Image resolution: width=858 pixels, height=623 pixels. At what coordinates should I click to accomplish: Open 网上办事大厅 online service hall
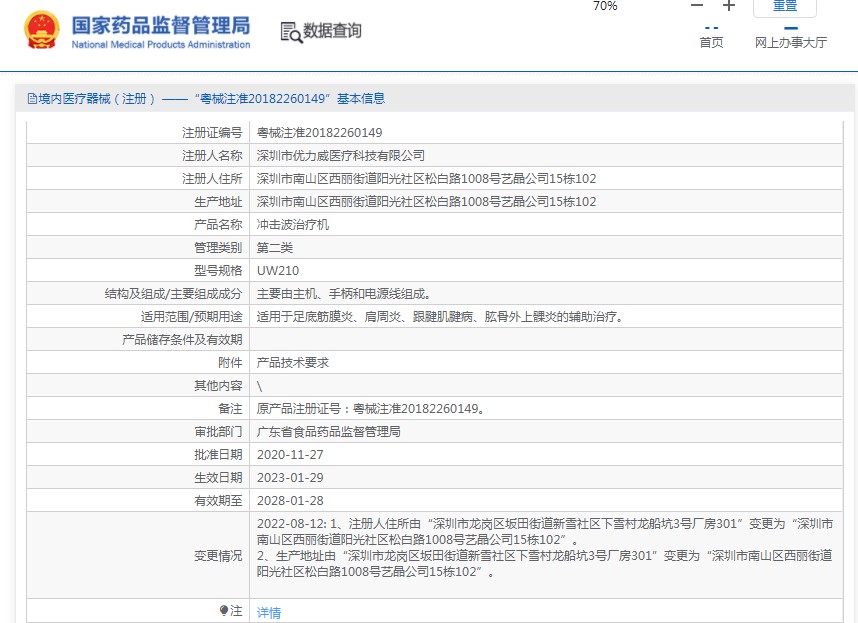pos(790,43)
